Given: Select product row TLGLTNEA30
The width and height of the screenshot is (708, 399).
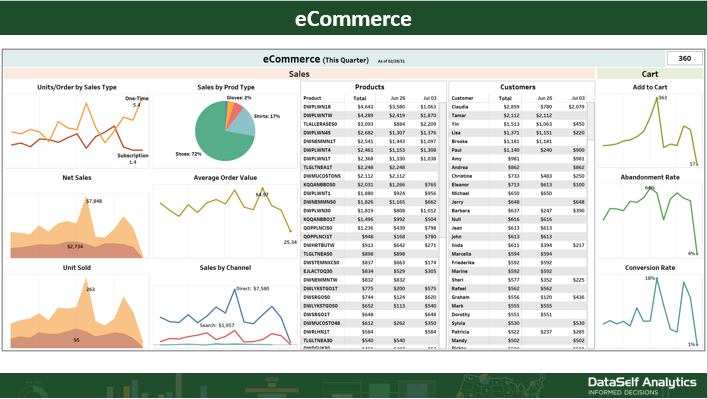Looking at the screenshot, I should (x=370, y=340).
